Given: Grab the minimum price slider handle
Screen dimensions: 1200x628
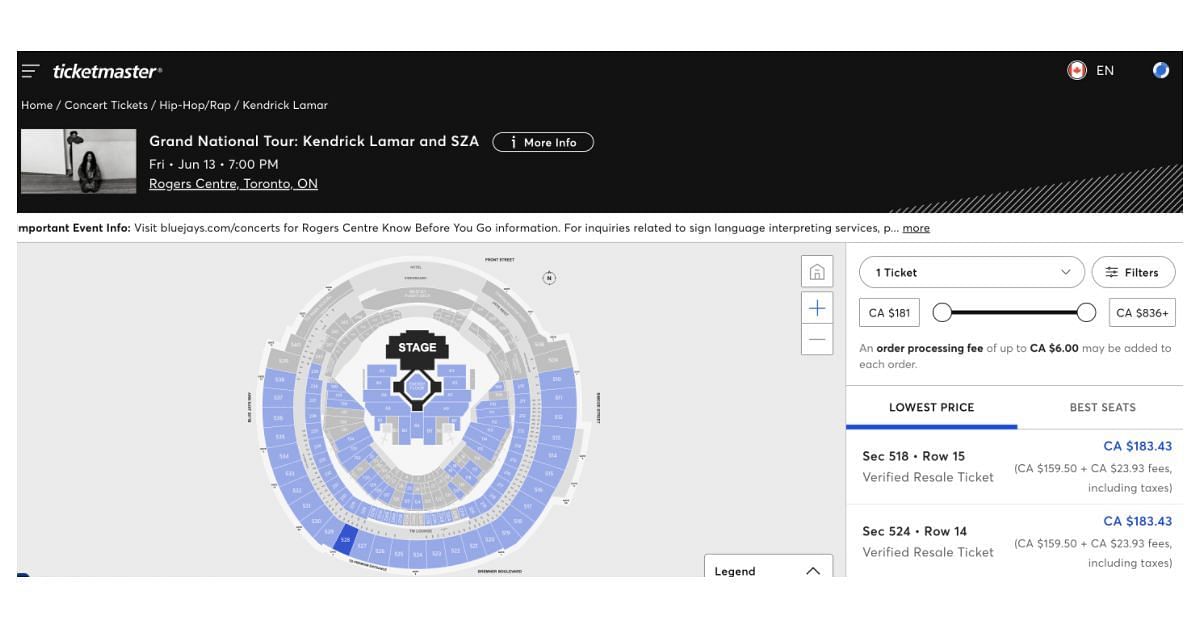Looking at the screenshot, I should tap(942, 313).
